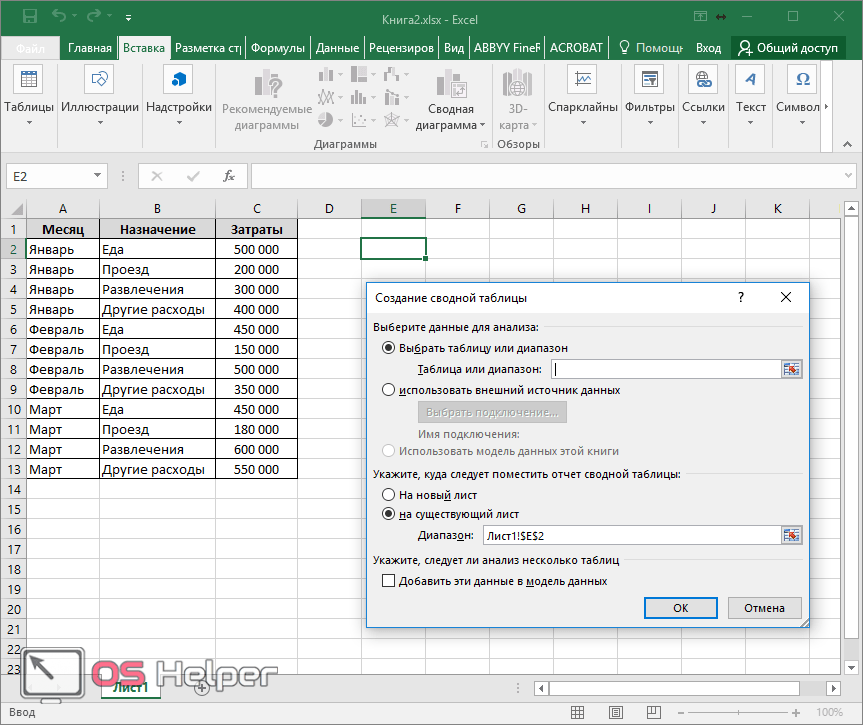Click the Фильтры ribbon icon
The width and height of the screenshot is (863, 725).
pyautogui.click(x=650, y=80)
